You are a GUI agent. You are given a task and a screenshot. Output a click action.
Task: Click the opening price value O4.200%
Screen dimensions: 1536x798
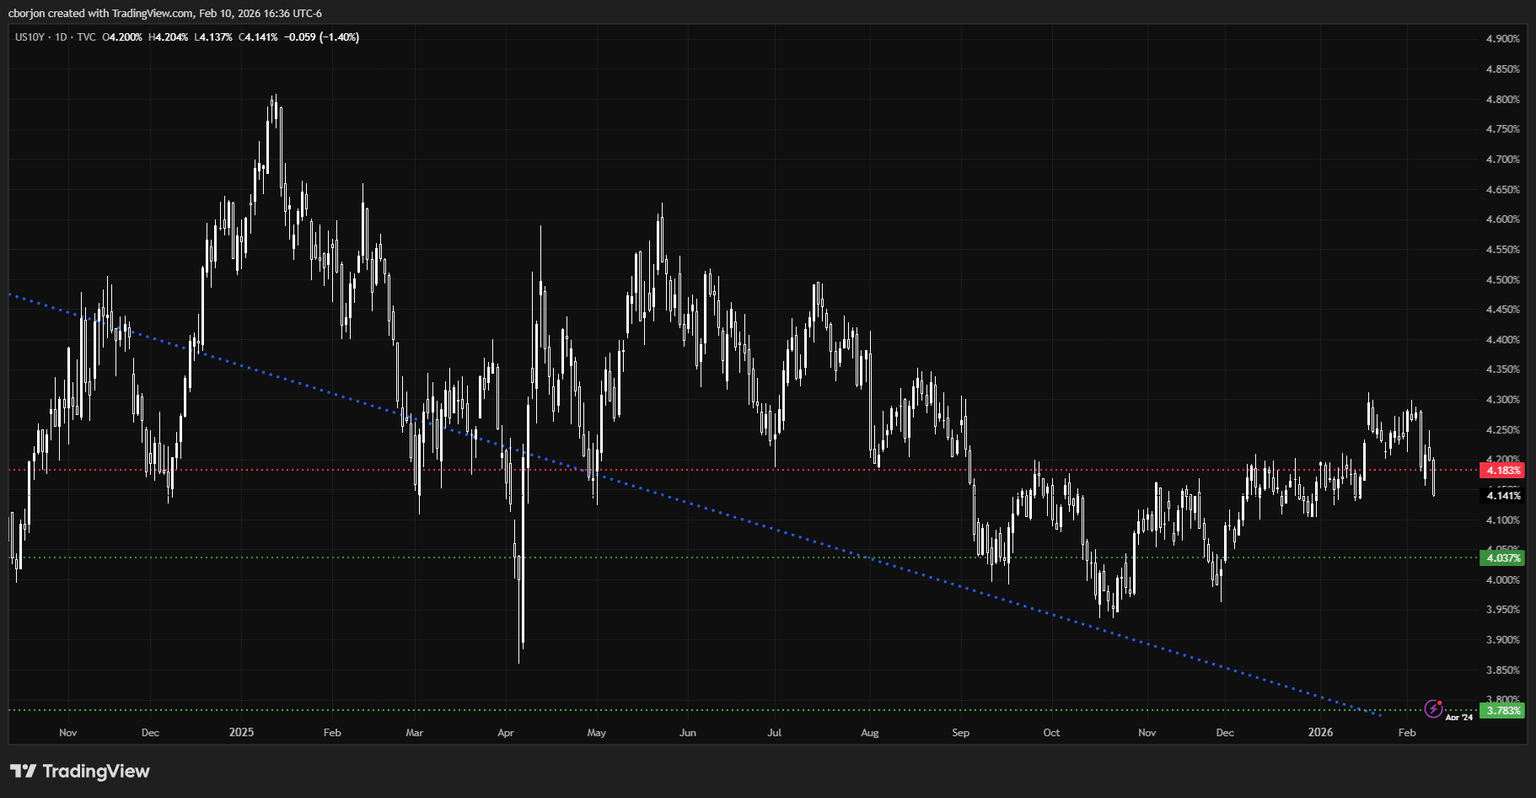(122, 37)
